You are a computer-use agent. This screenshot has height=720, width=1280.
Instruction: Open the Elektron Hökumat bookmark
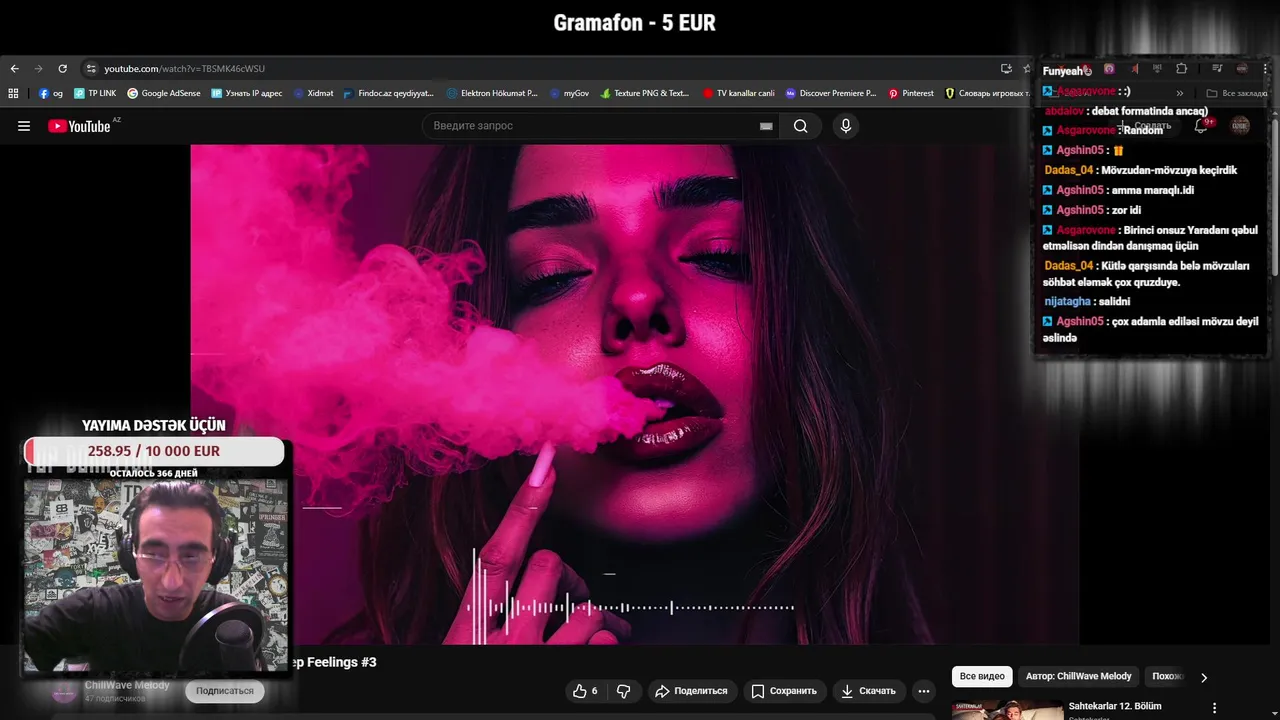(x=492, y=93)
